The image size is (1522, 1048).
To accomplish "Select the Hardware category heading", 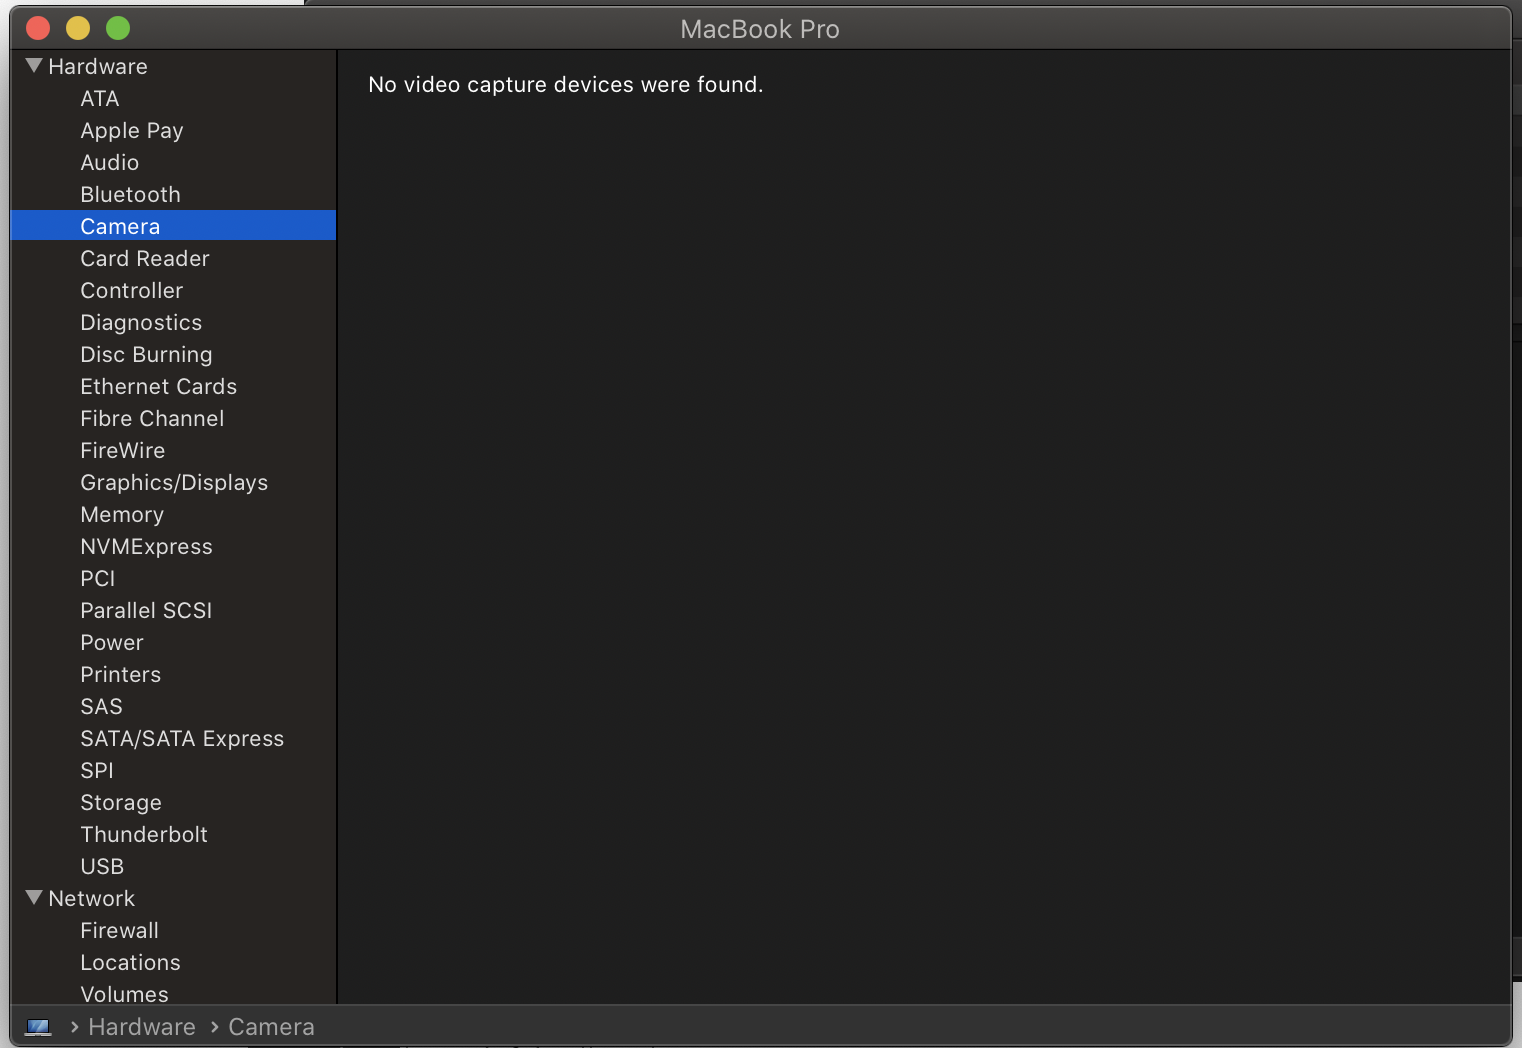I will point(98,66).
